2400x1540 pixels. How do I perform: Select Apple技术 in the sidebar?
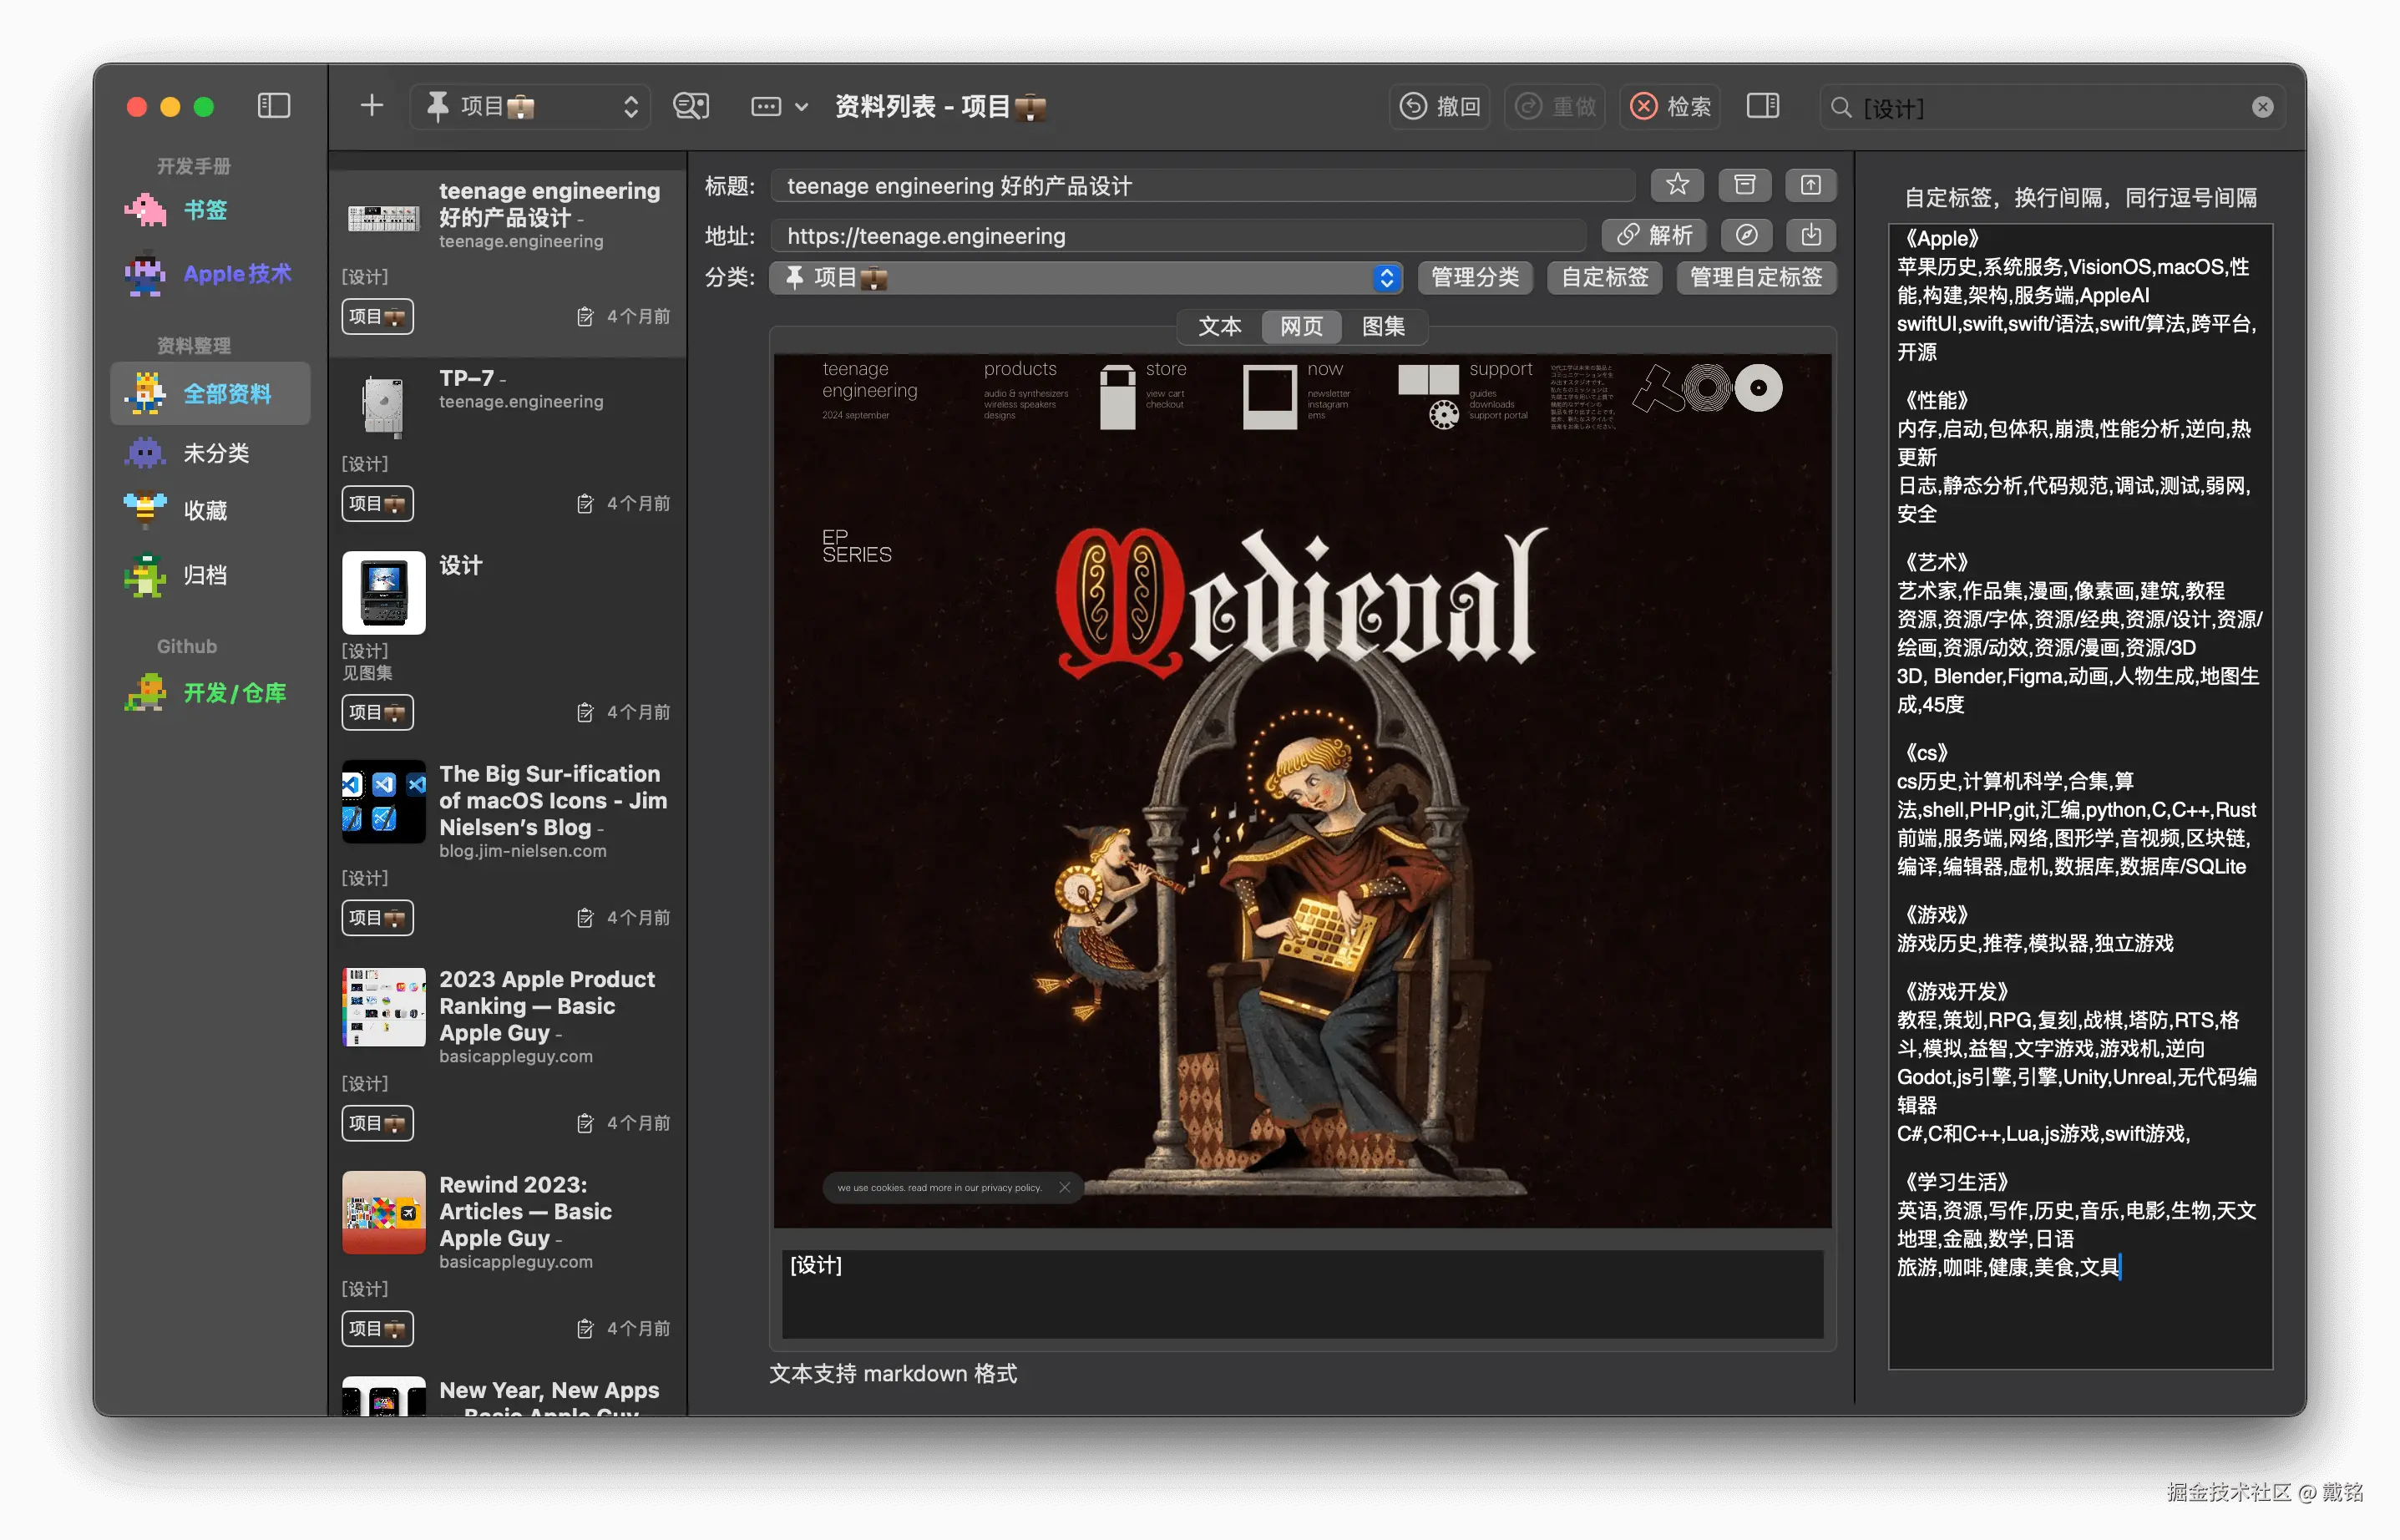pos(236,273)
